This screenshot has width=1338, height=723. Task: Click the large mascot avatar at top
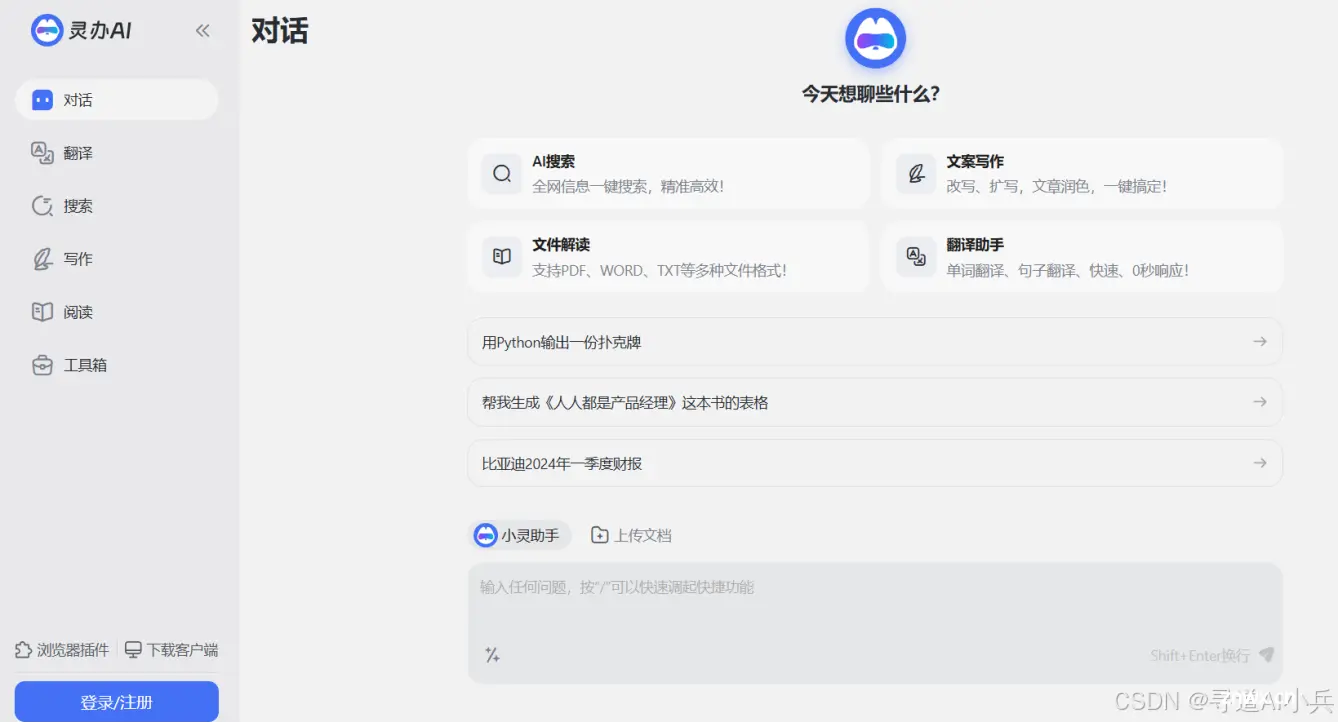[x=875, y=38]
